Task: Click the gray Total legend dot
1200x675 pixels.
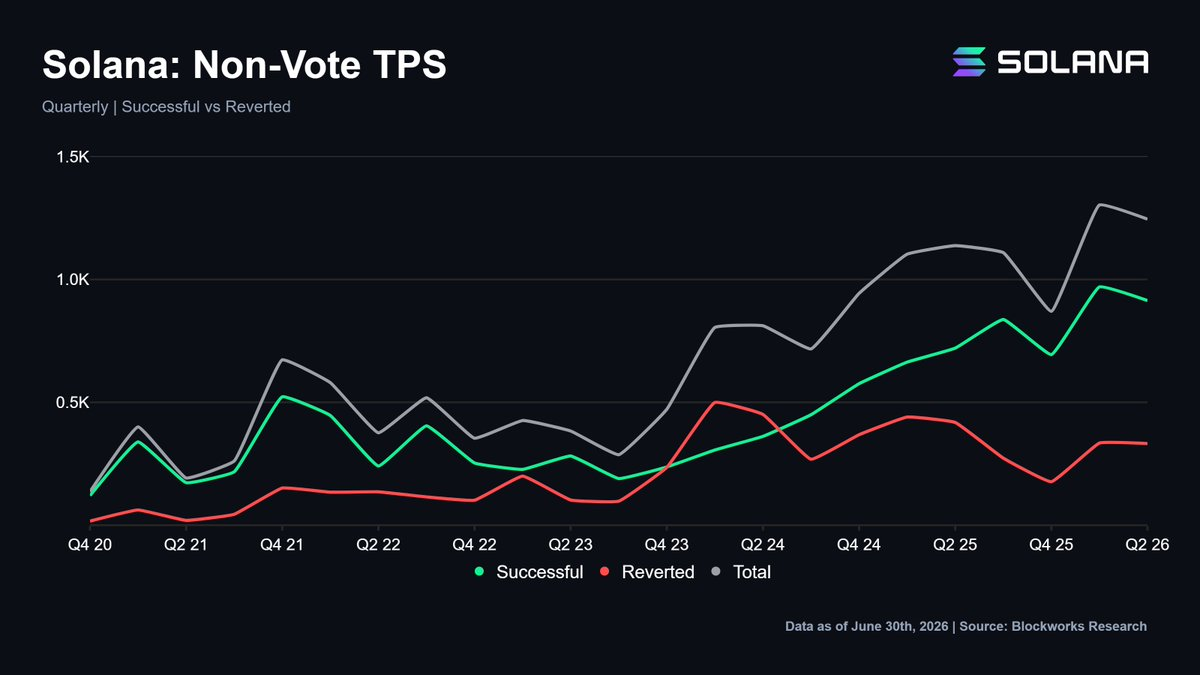Action: (x=716, y=572)
